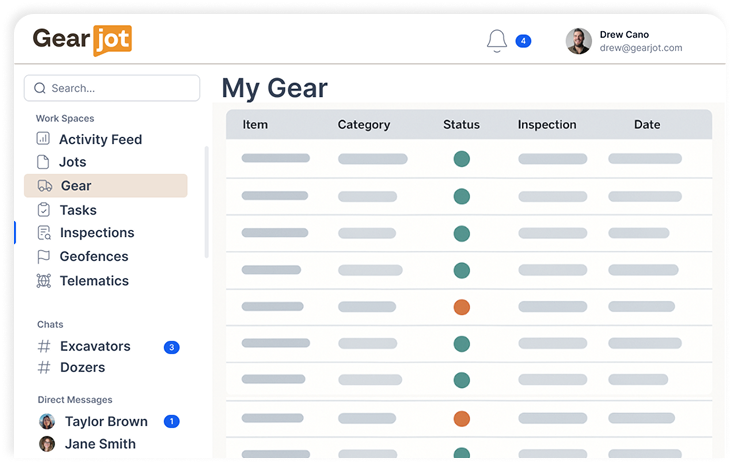The width and height of the screenshot is (732, 464).
Task: Type in the Search input field
Action: pos(120,88)
